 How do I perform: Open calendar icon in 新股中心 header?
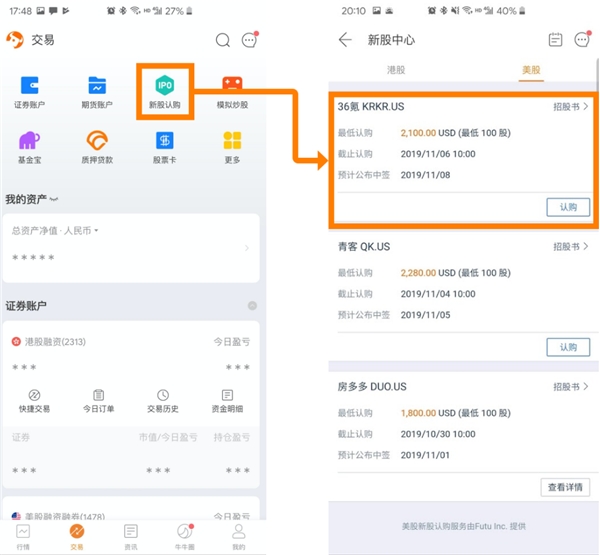(x=555, y=40)
